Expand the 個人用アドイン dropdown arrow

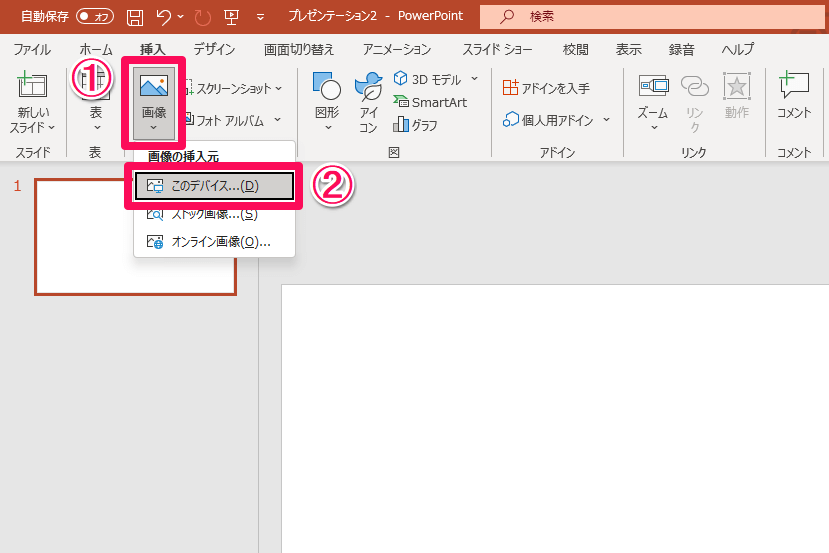coord(606,120)
